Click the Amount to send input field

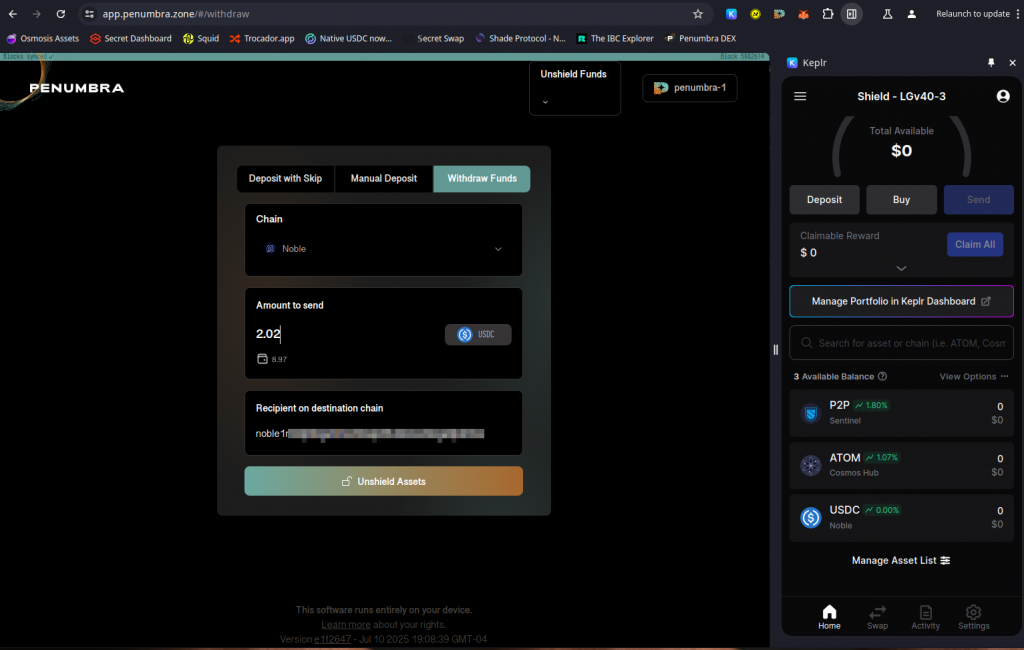tap(346, 334)
